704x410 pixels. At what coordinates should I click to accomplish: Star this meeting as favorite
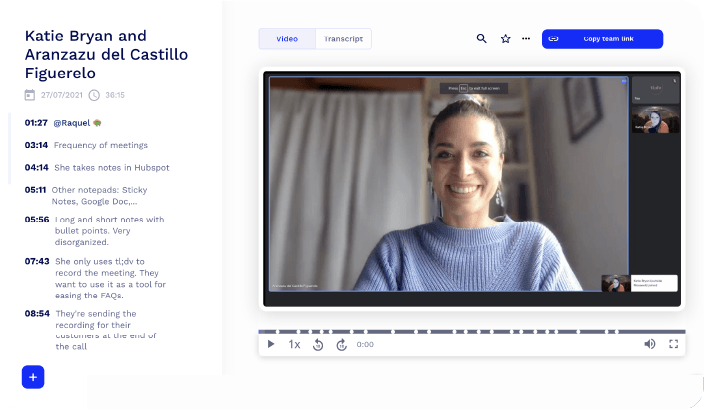505,39
